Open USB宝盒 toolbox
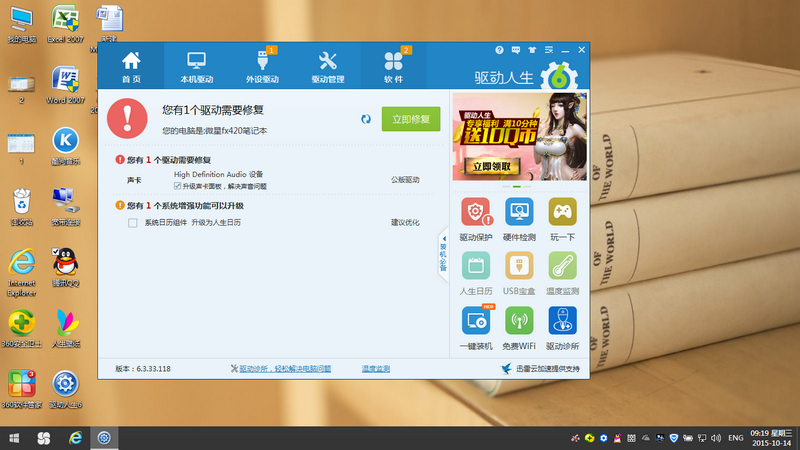Image resolution: width=800 pixels, height=450 pixels. coord(519,268)
